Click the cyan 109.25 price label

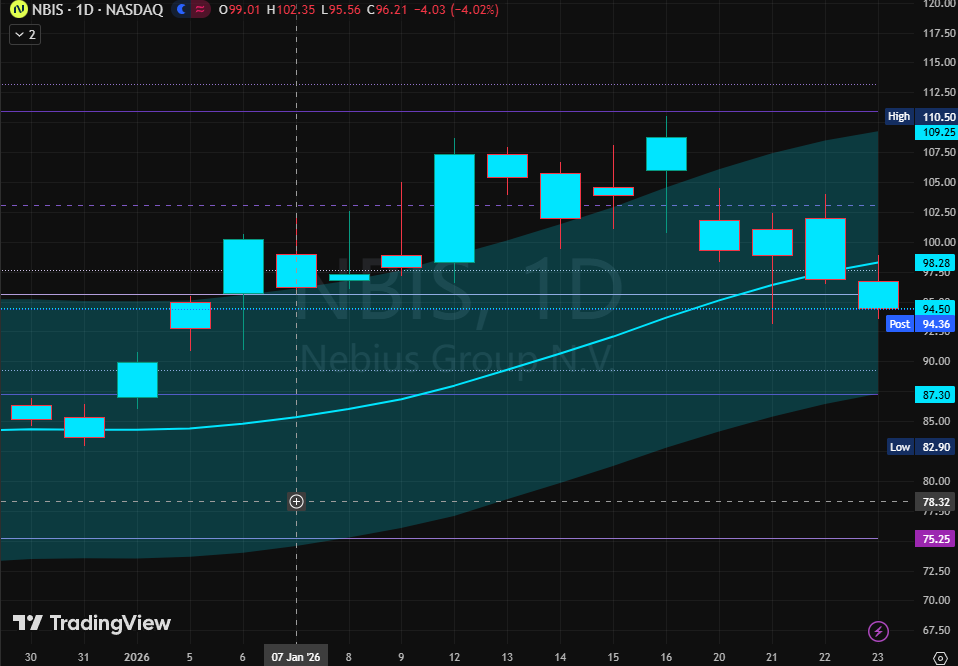tap(936, 132)
